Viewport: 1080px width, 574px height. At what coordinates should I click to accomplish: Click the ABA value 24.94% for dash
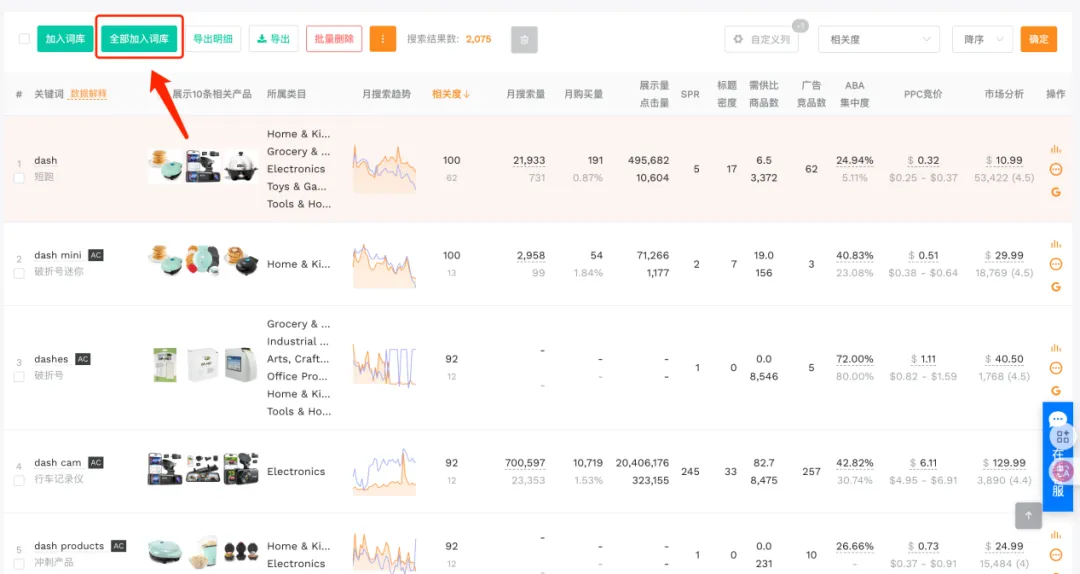point(855,160)
